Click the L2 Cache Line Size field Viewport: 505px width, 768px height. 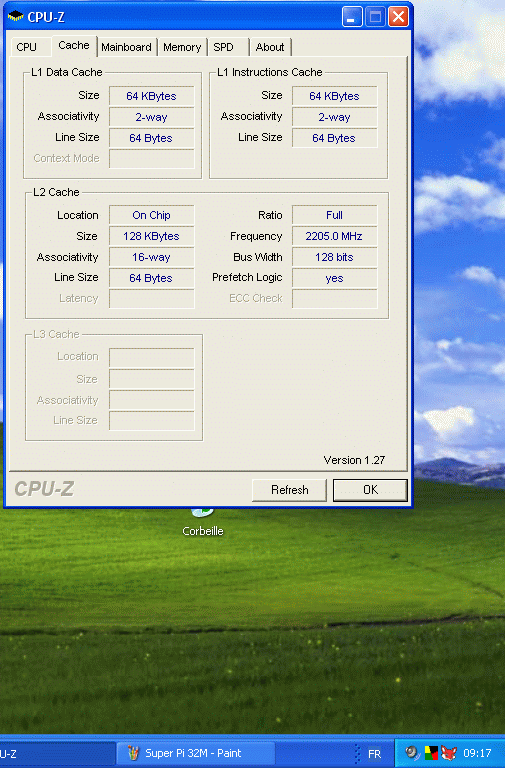tap(151, 278)
